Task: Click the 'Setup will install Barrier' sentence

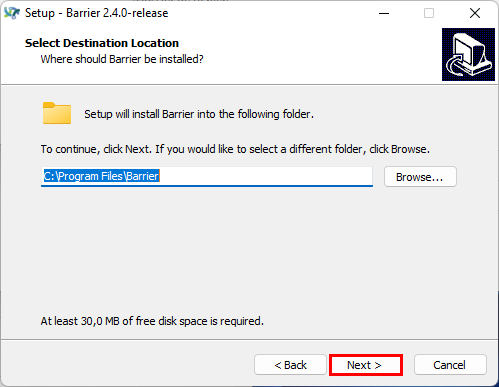Action: [199, 114]
